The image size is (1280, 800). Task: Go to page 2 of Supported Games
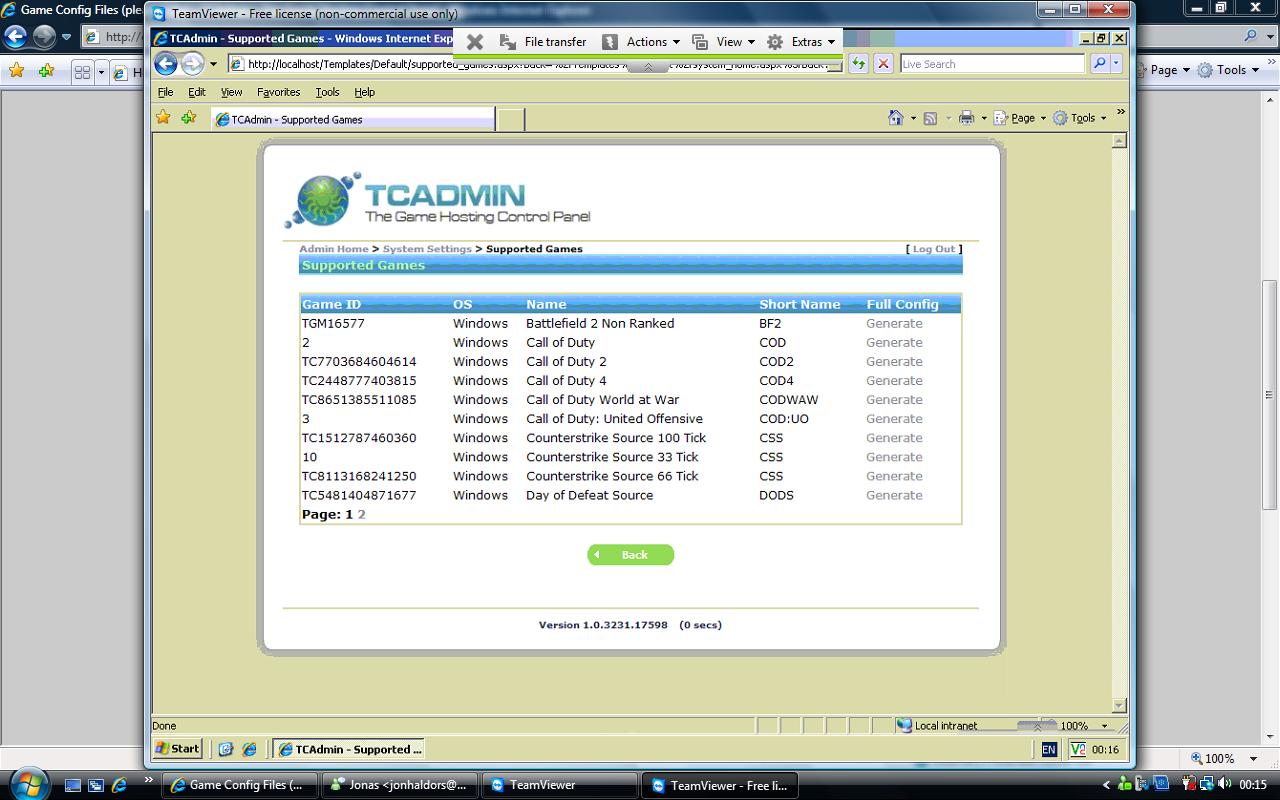click(361, 514)
